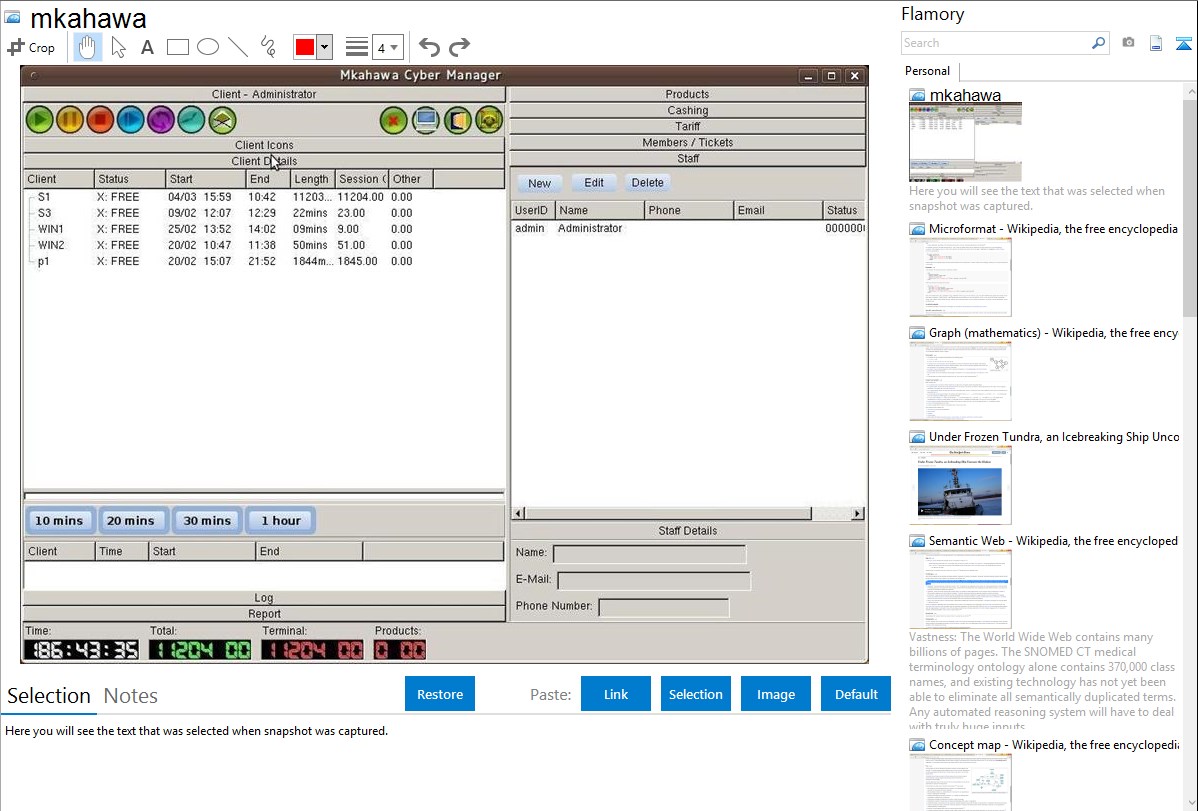This screenshot has height=811, width=1198.
Task: Select the Crop tool
Action: pyautogui.click(x=31, y=47)
